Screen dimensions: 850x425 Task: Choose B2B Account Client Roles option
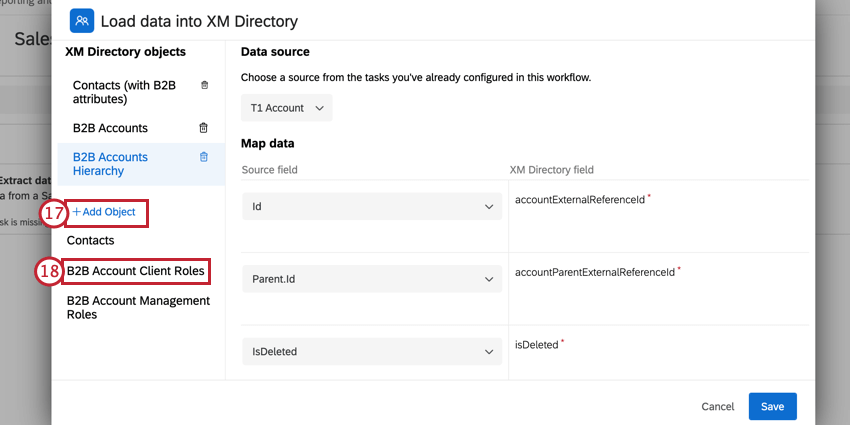click(x=136, y=271)
